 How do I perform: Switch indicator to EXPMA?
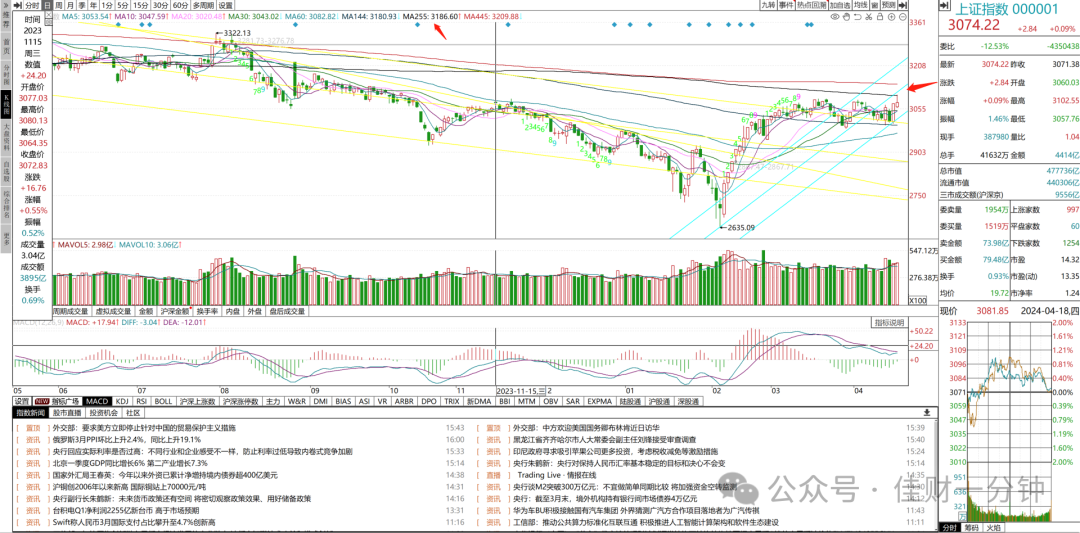[600, 401]
